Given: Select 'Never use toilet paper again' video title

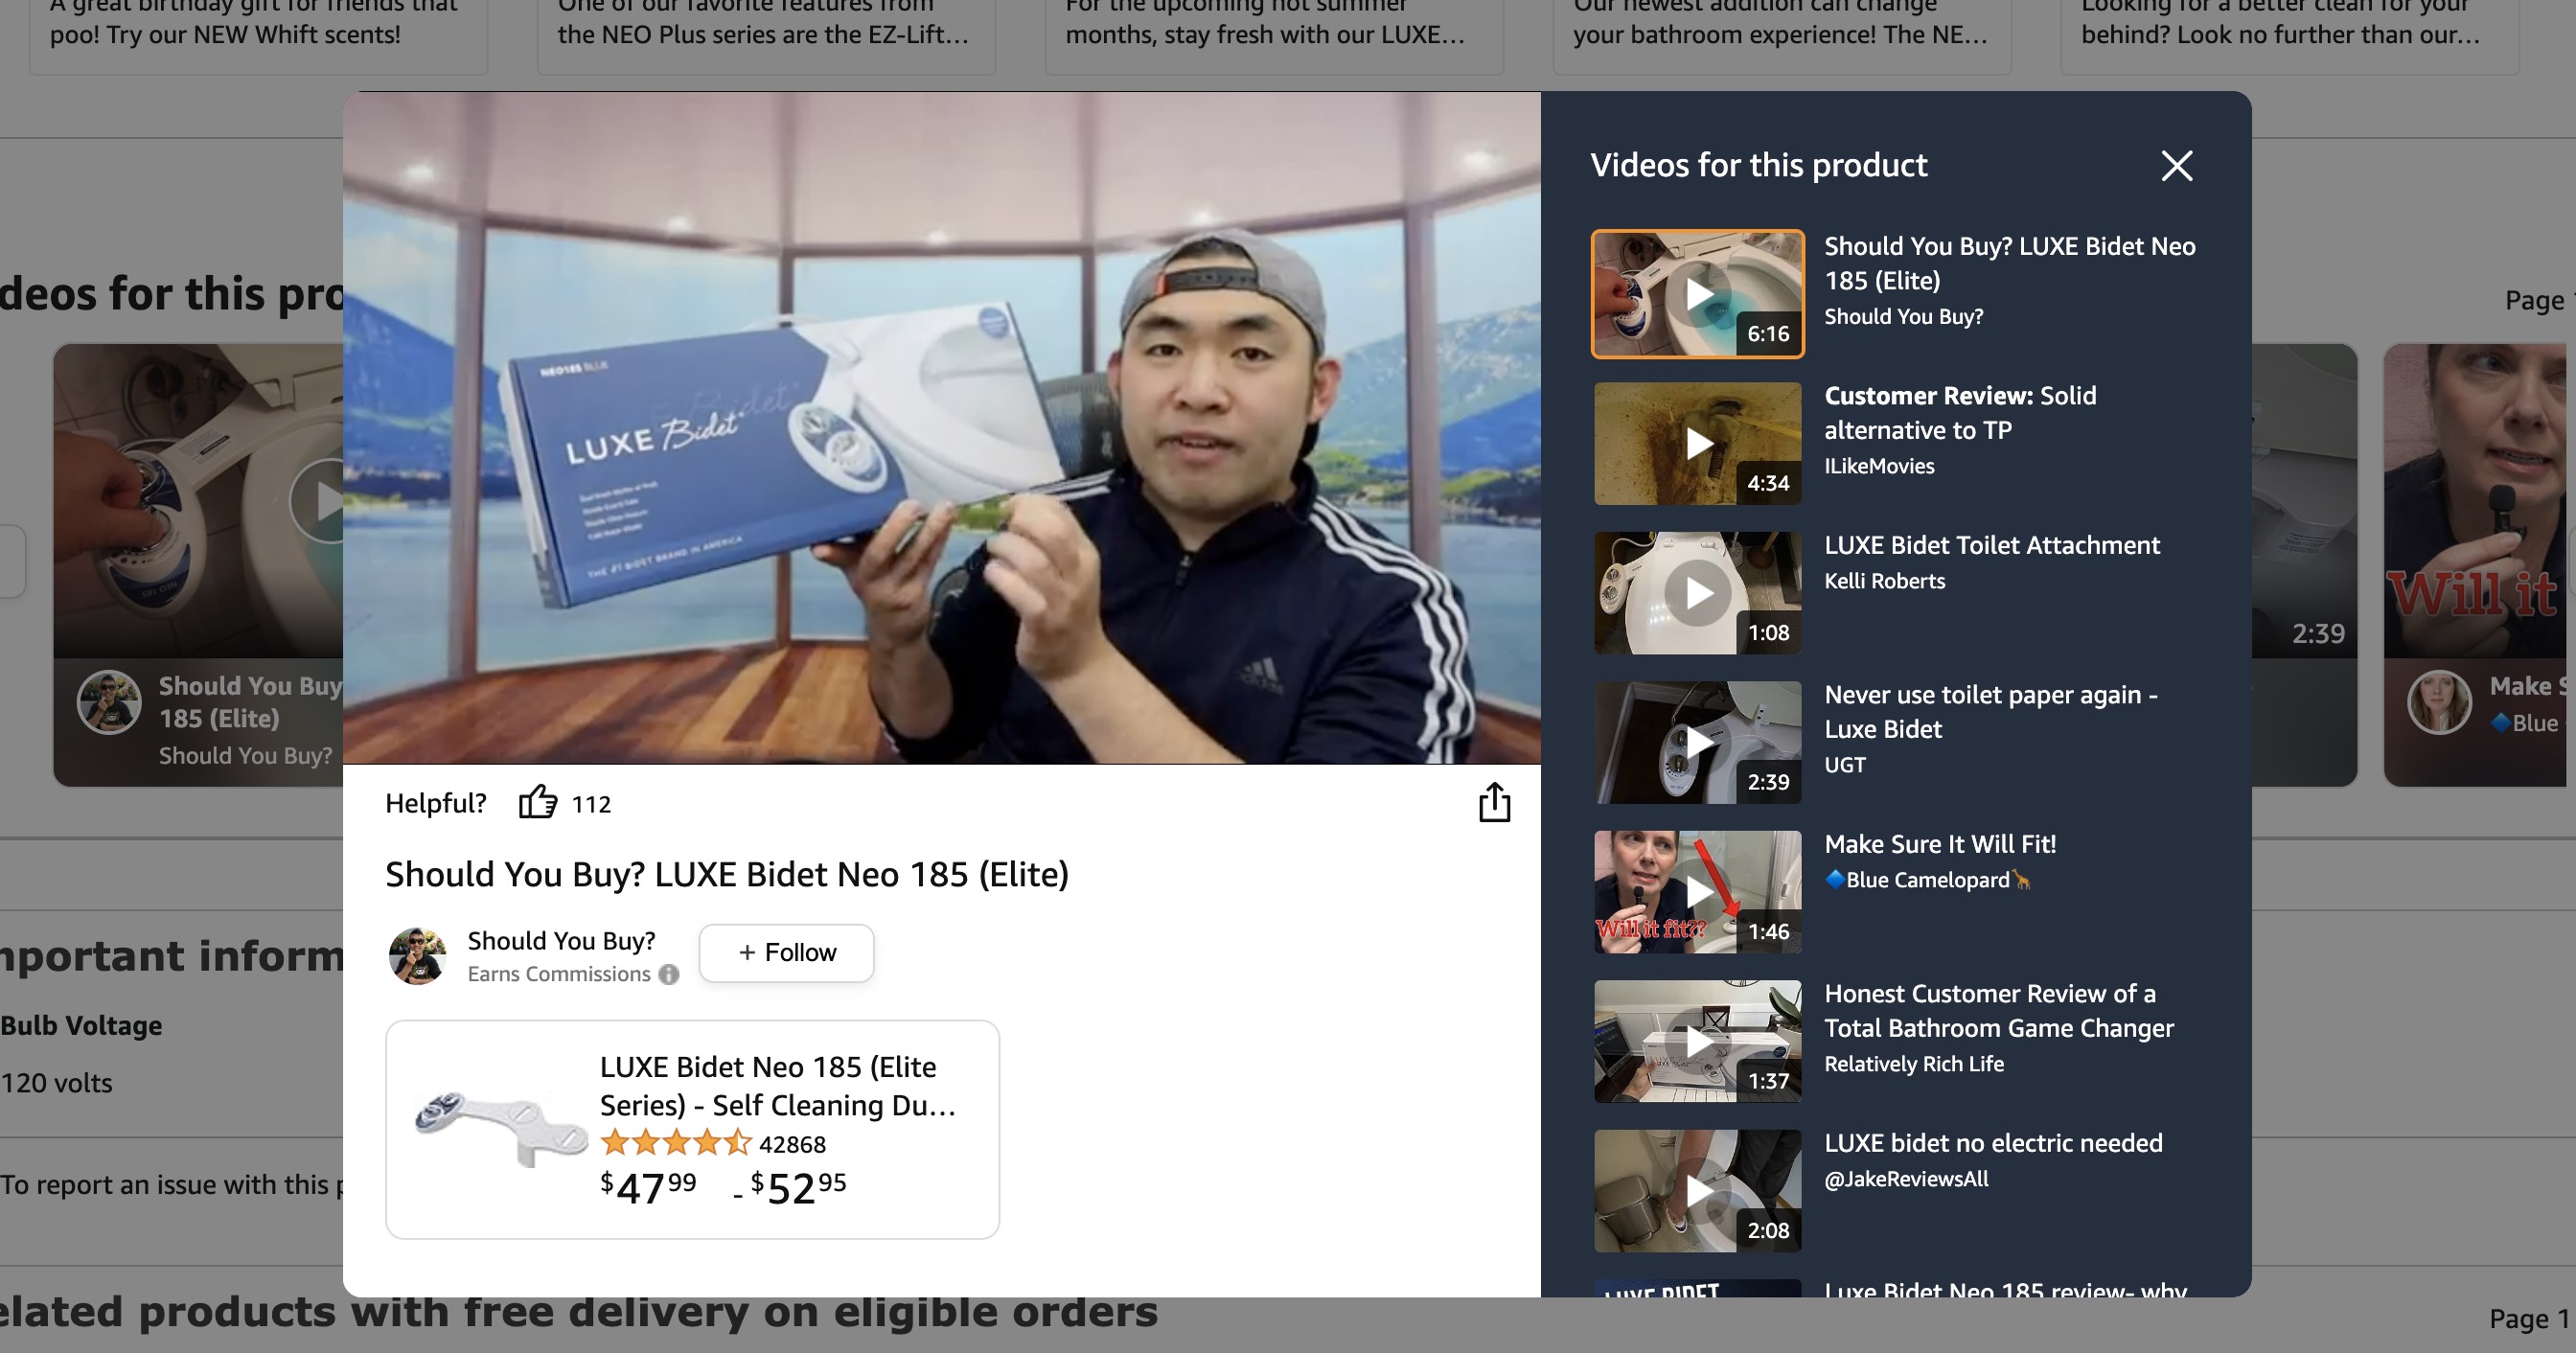Looking at the screenshot, I should pyautogui.click(x=1990, y=711).
